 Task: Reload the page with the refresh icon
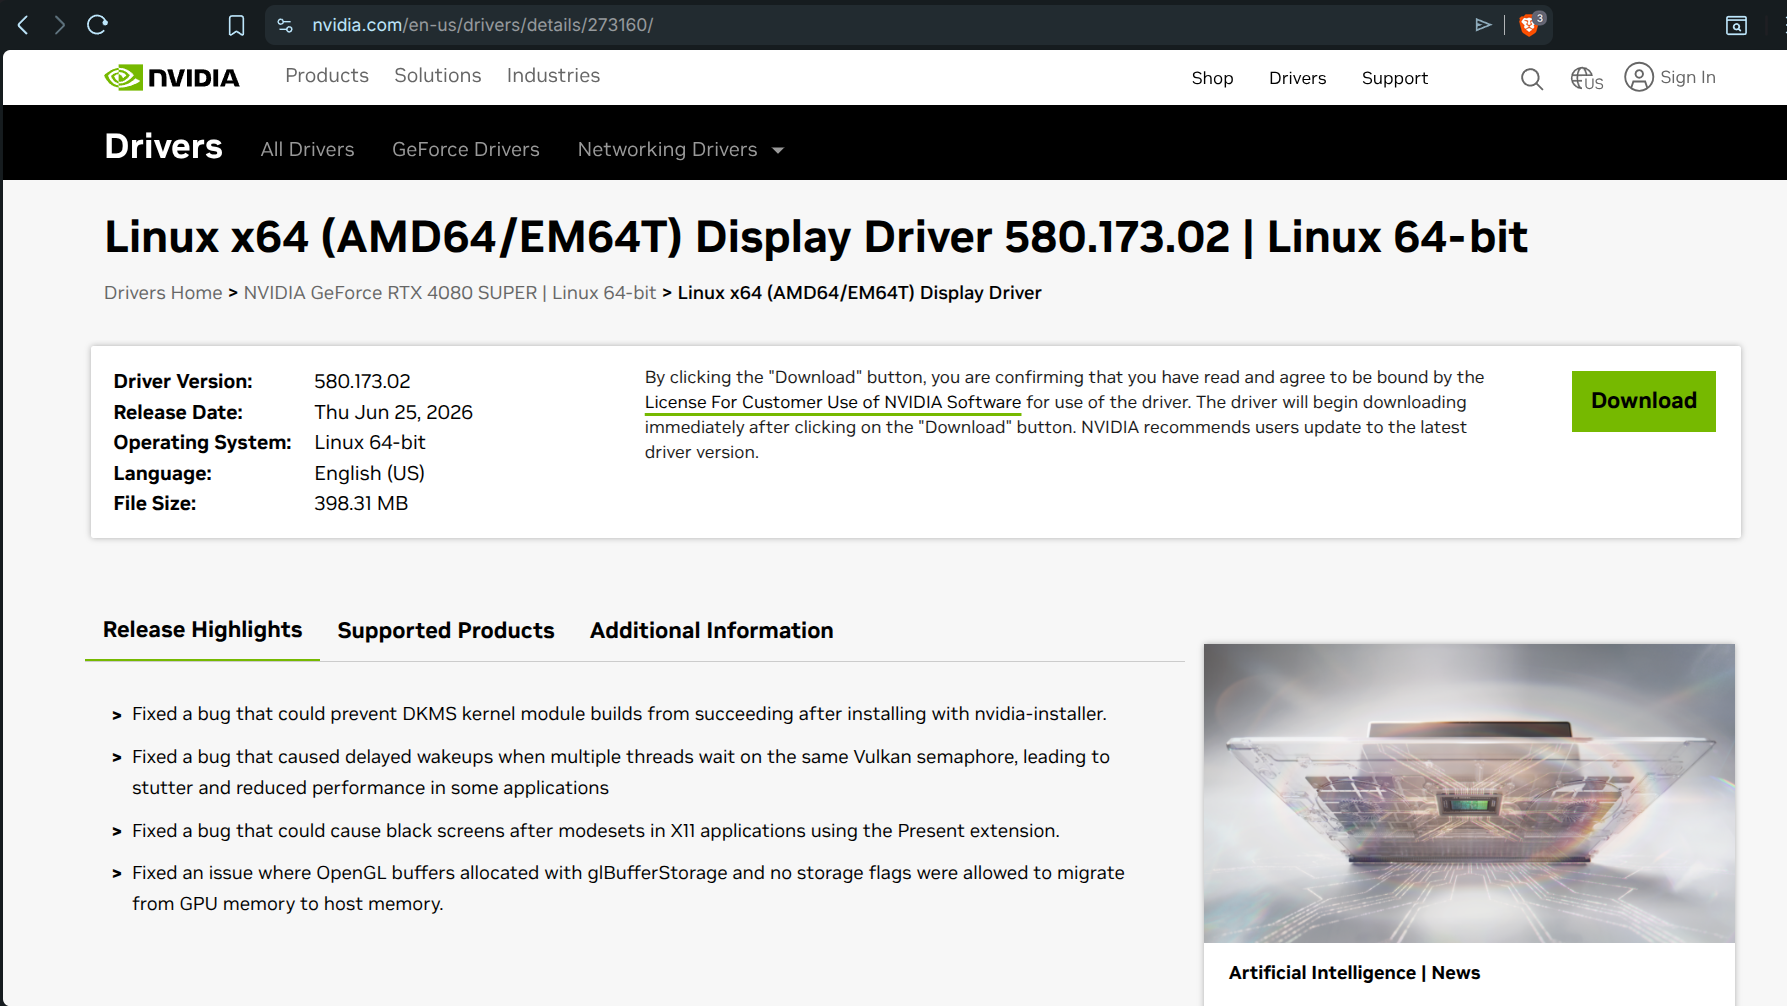click(x=97, y=25)
